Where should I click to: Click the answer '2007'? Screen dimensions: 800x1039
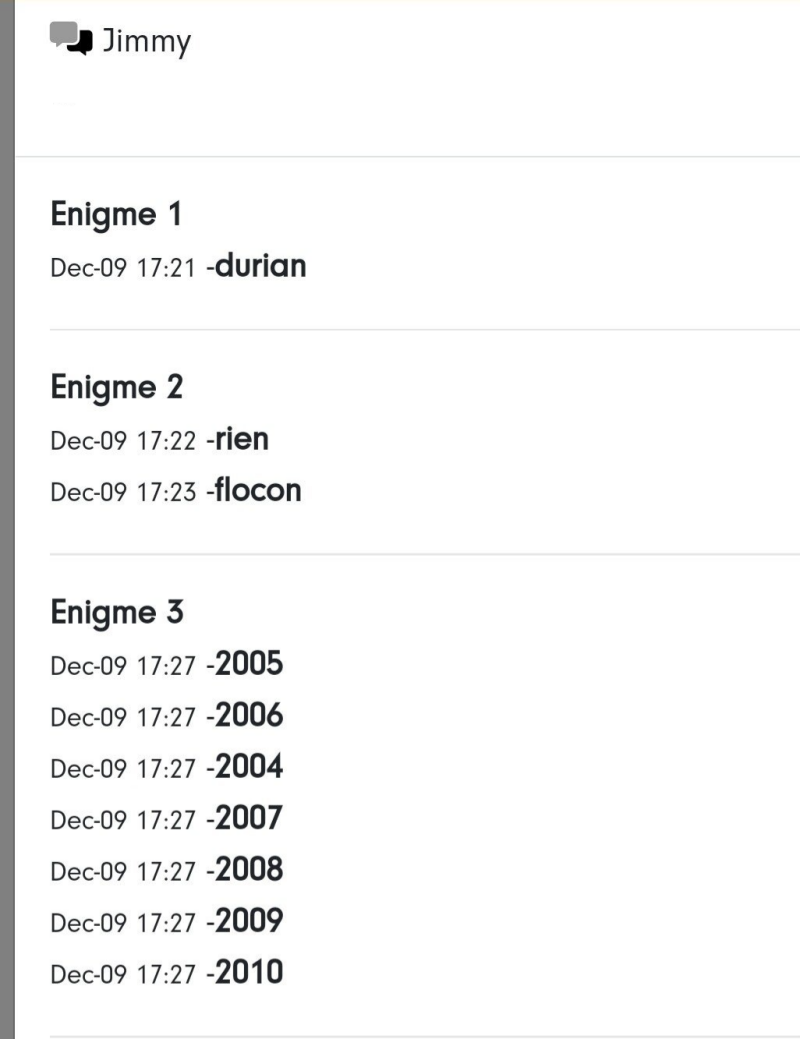(249, 818)
